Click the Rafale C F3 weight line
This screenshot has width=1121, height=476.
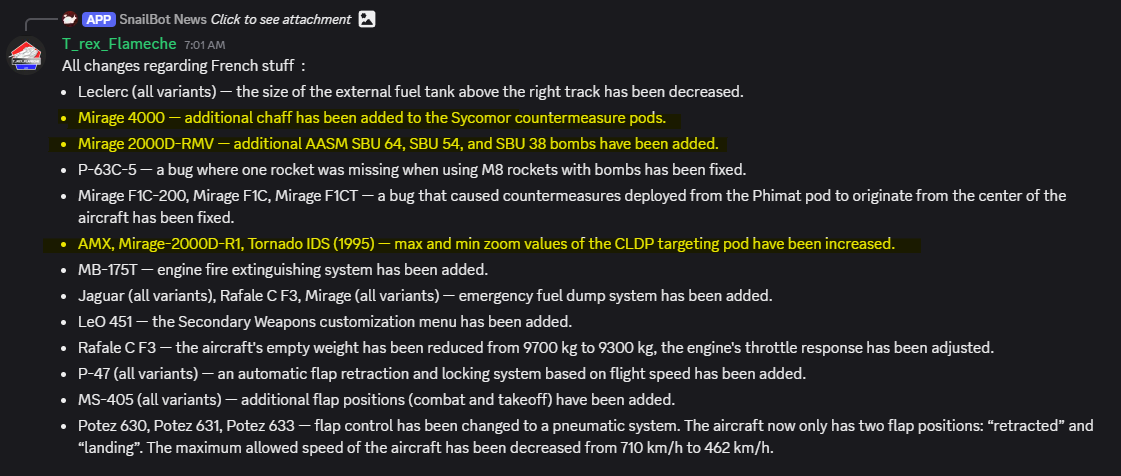point(536,349)
